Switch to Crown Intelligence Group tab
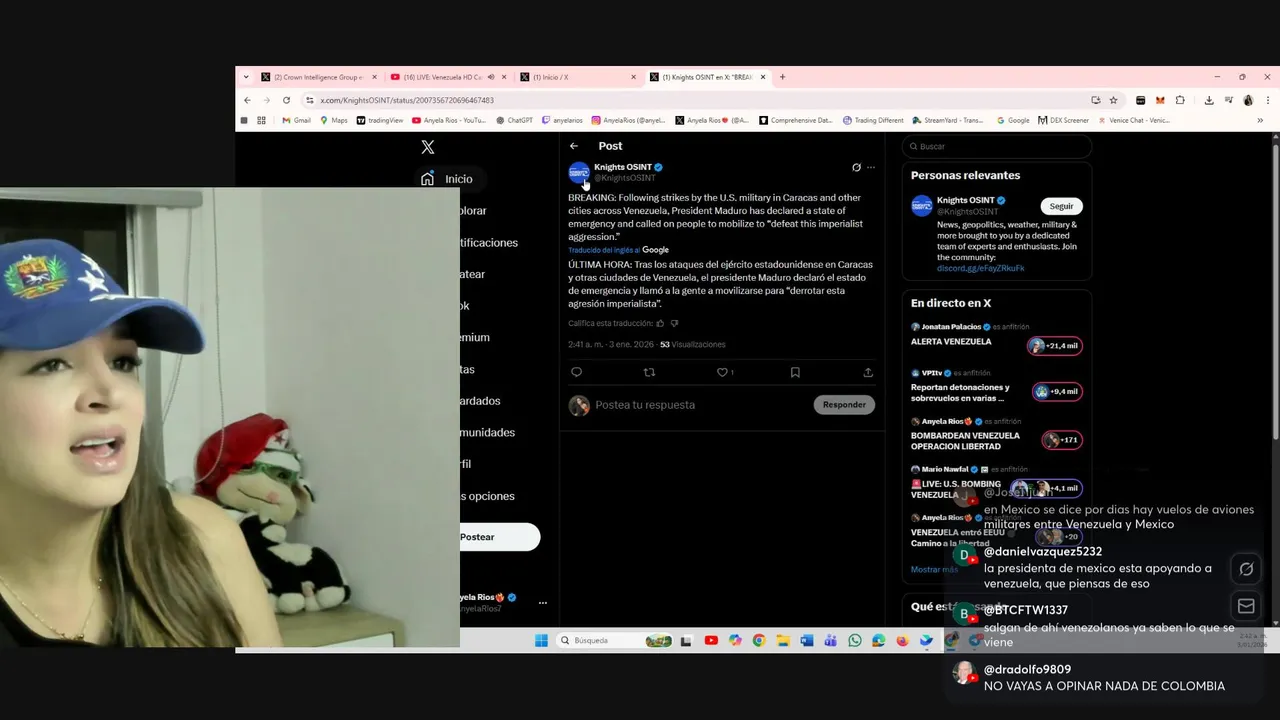 (x=319, y=77)
